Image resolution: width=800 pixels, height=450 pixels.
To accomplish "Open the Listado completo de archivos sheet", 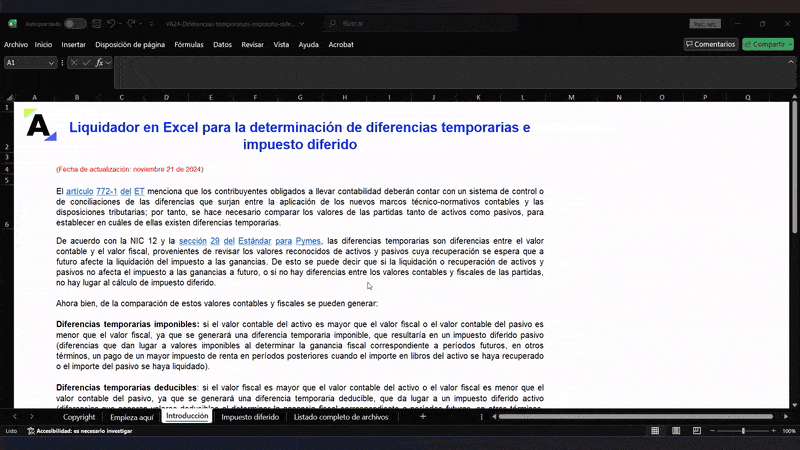I will 340,417.
